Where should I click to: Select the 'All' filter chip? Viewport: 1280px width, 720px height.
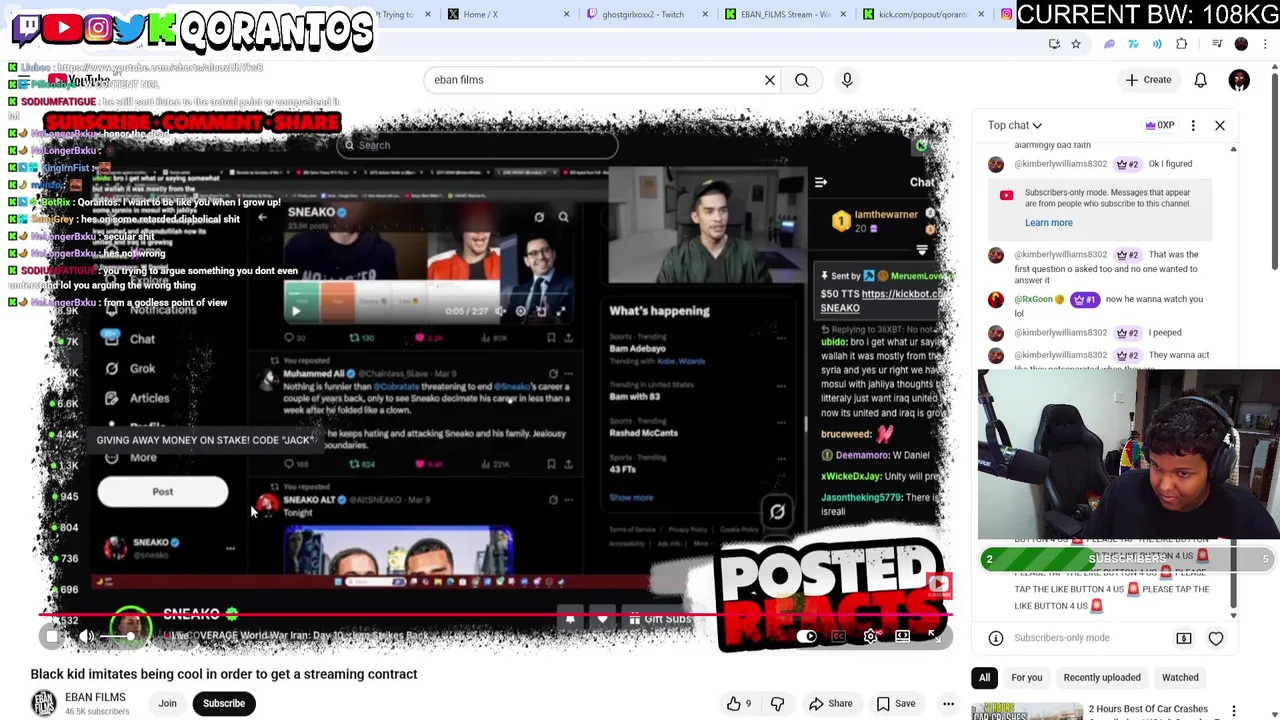pos(984,678)
